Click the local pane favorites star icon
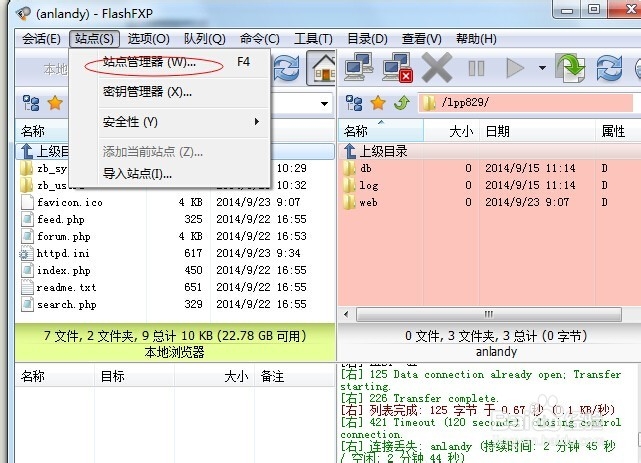 point(55,103)
